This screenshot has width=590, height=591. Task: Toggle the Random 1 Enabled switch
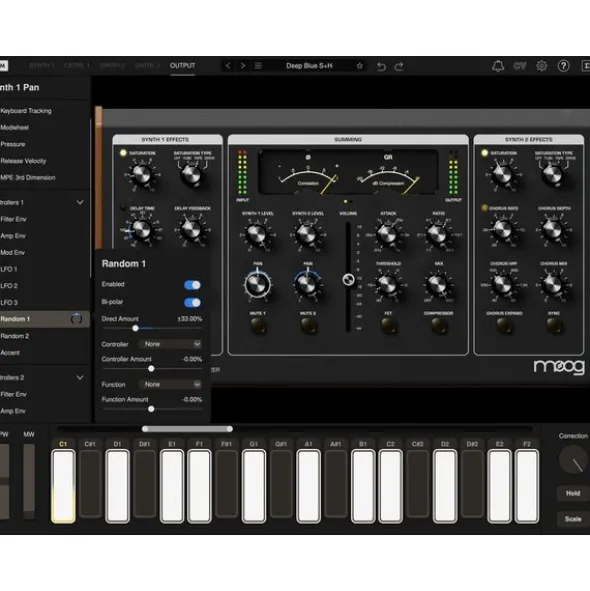coord(192,285)
